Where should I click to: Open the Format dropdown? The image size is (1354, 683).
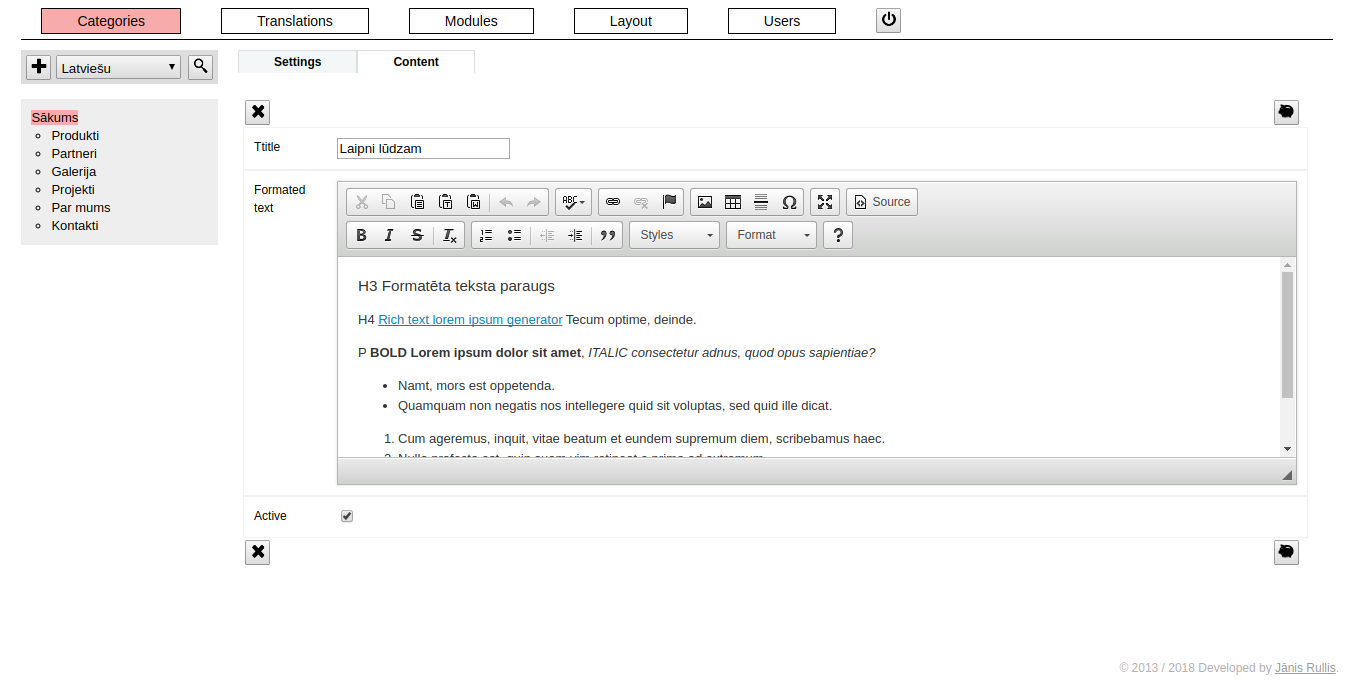coord(771,235)
